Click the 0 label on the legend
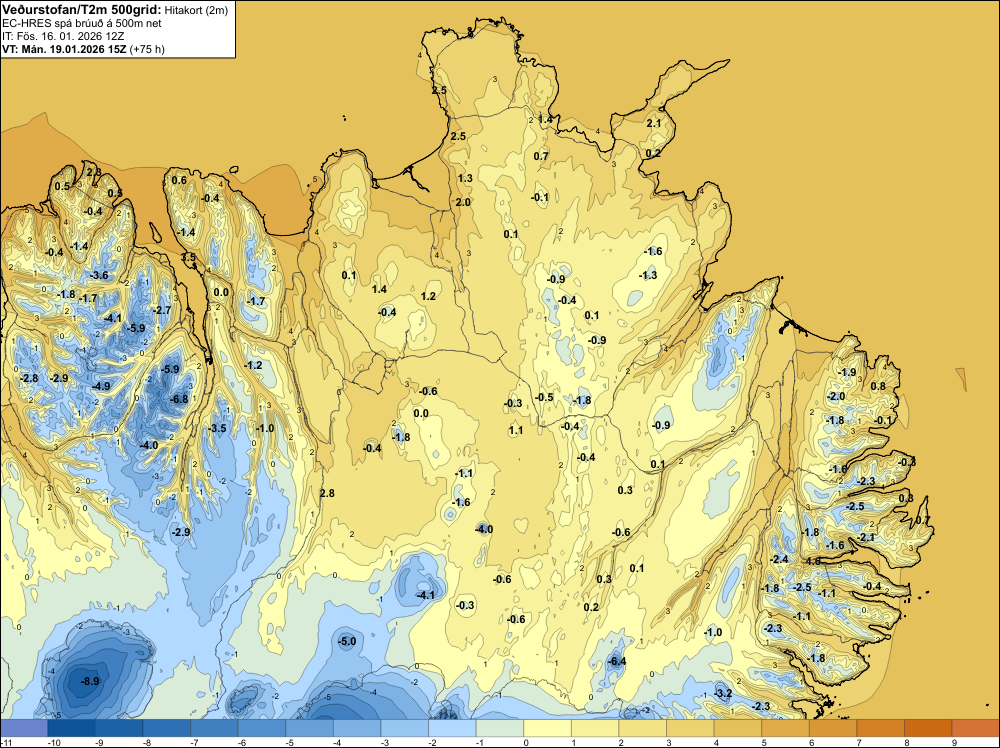This screenshot has width=1000, height=748. point(526,742)
